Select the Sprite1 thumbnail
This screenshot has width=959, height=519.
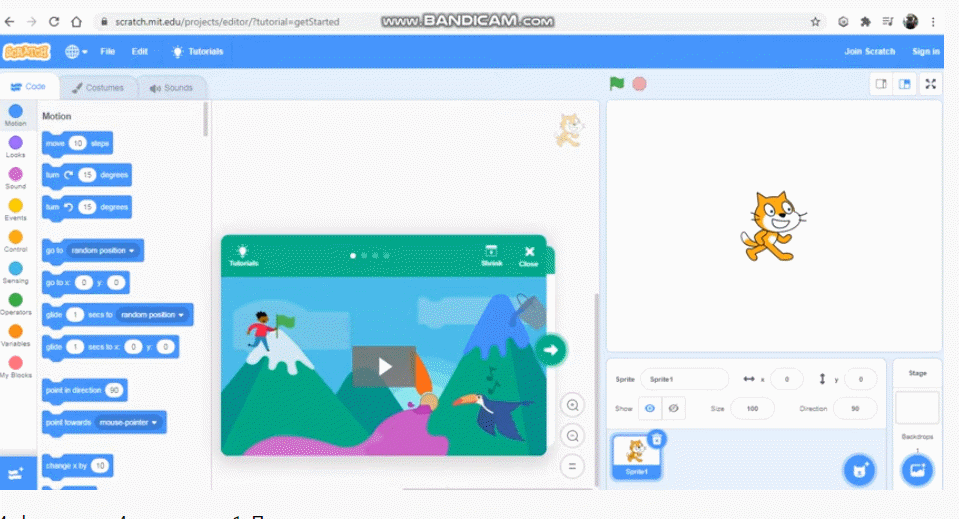point(636,457)
